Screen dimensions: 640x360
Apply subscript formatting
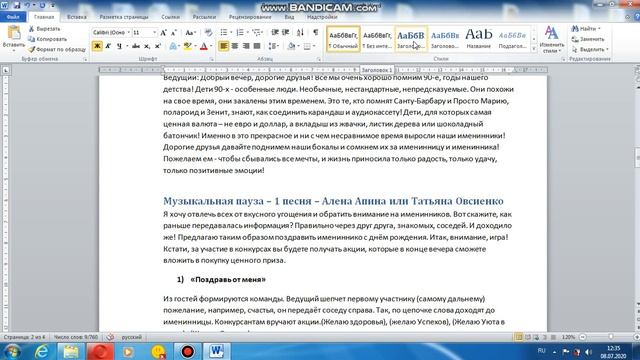point(147,46)
